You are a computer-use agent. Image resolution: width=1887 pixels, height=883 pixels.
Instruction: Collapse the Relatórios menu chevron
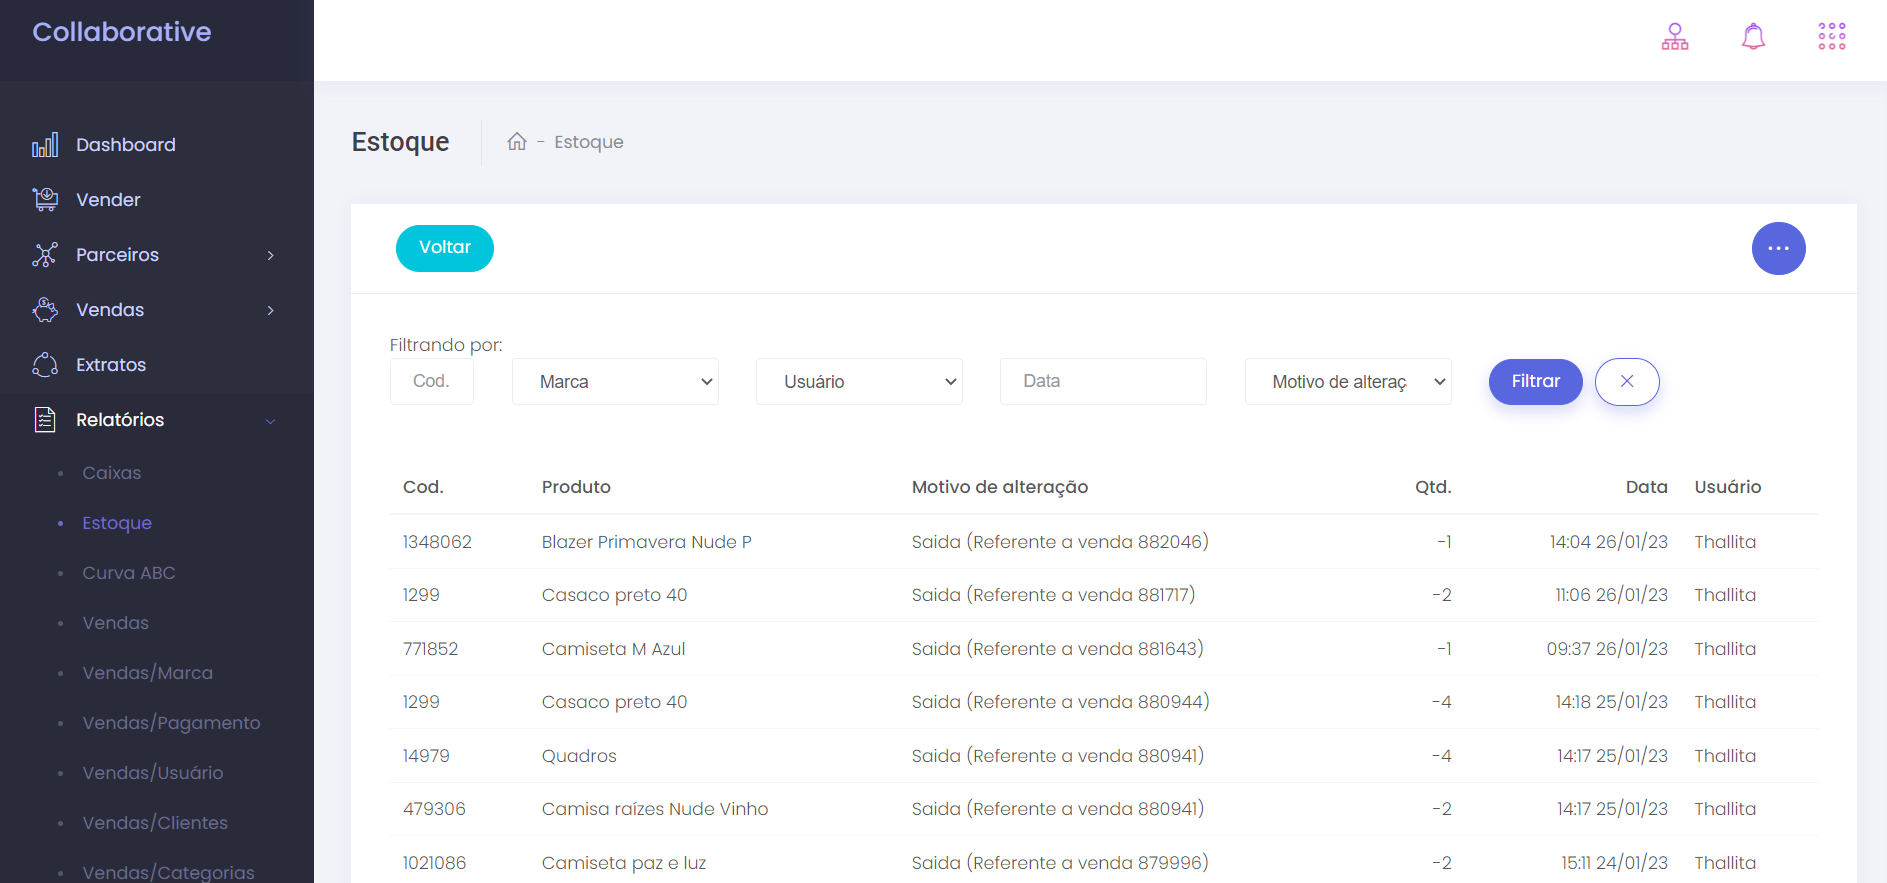270,421
